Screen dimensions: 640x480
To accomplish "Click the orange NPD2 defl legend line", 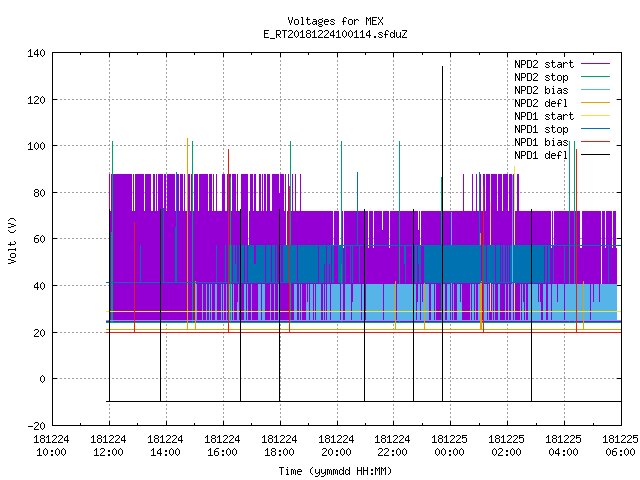I will coord(595,103).
